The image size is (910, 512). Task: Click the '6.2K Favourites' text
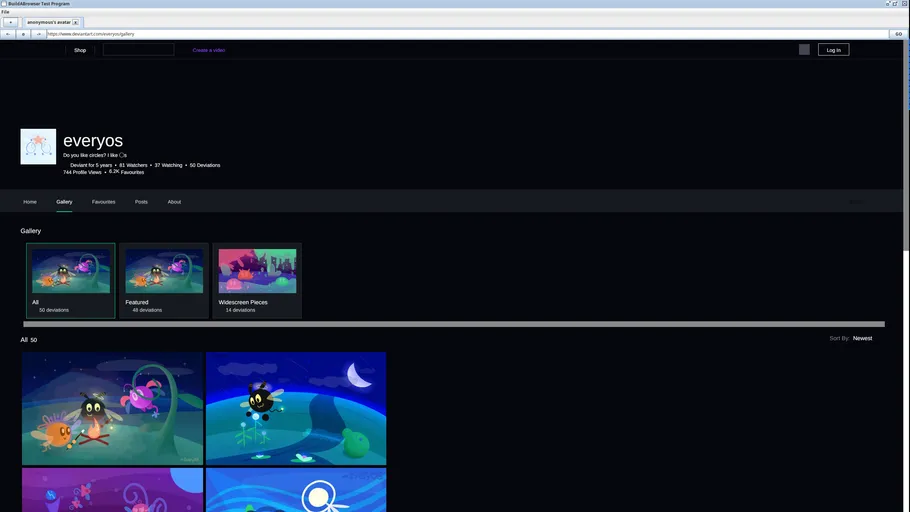[x=127, y=172]
